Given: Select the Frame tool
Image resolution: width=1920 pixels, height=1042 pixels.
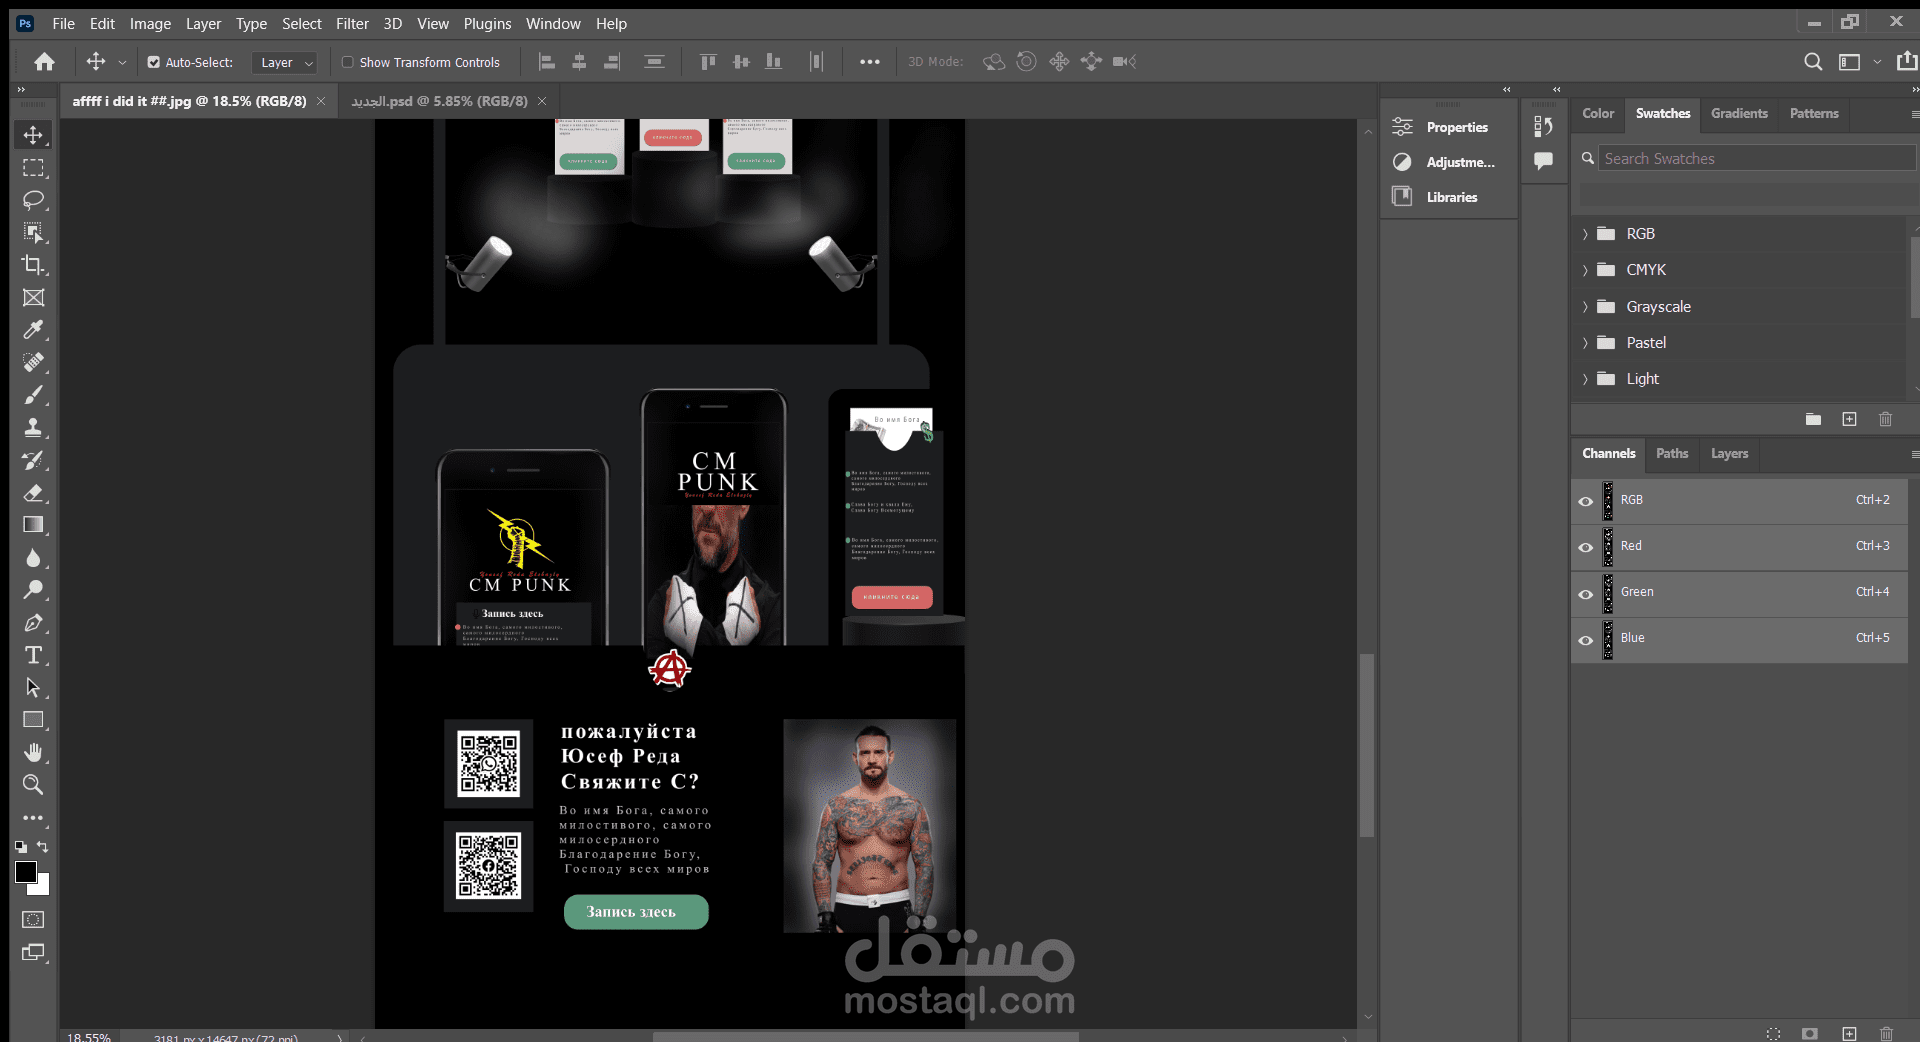Looking at the screenshot, I should [x=33, y=298].
